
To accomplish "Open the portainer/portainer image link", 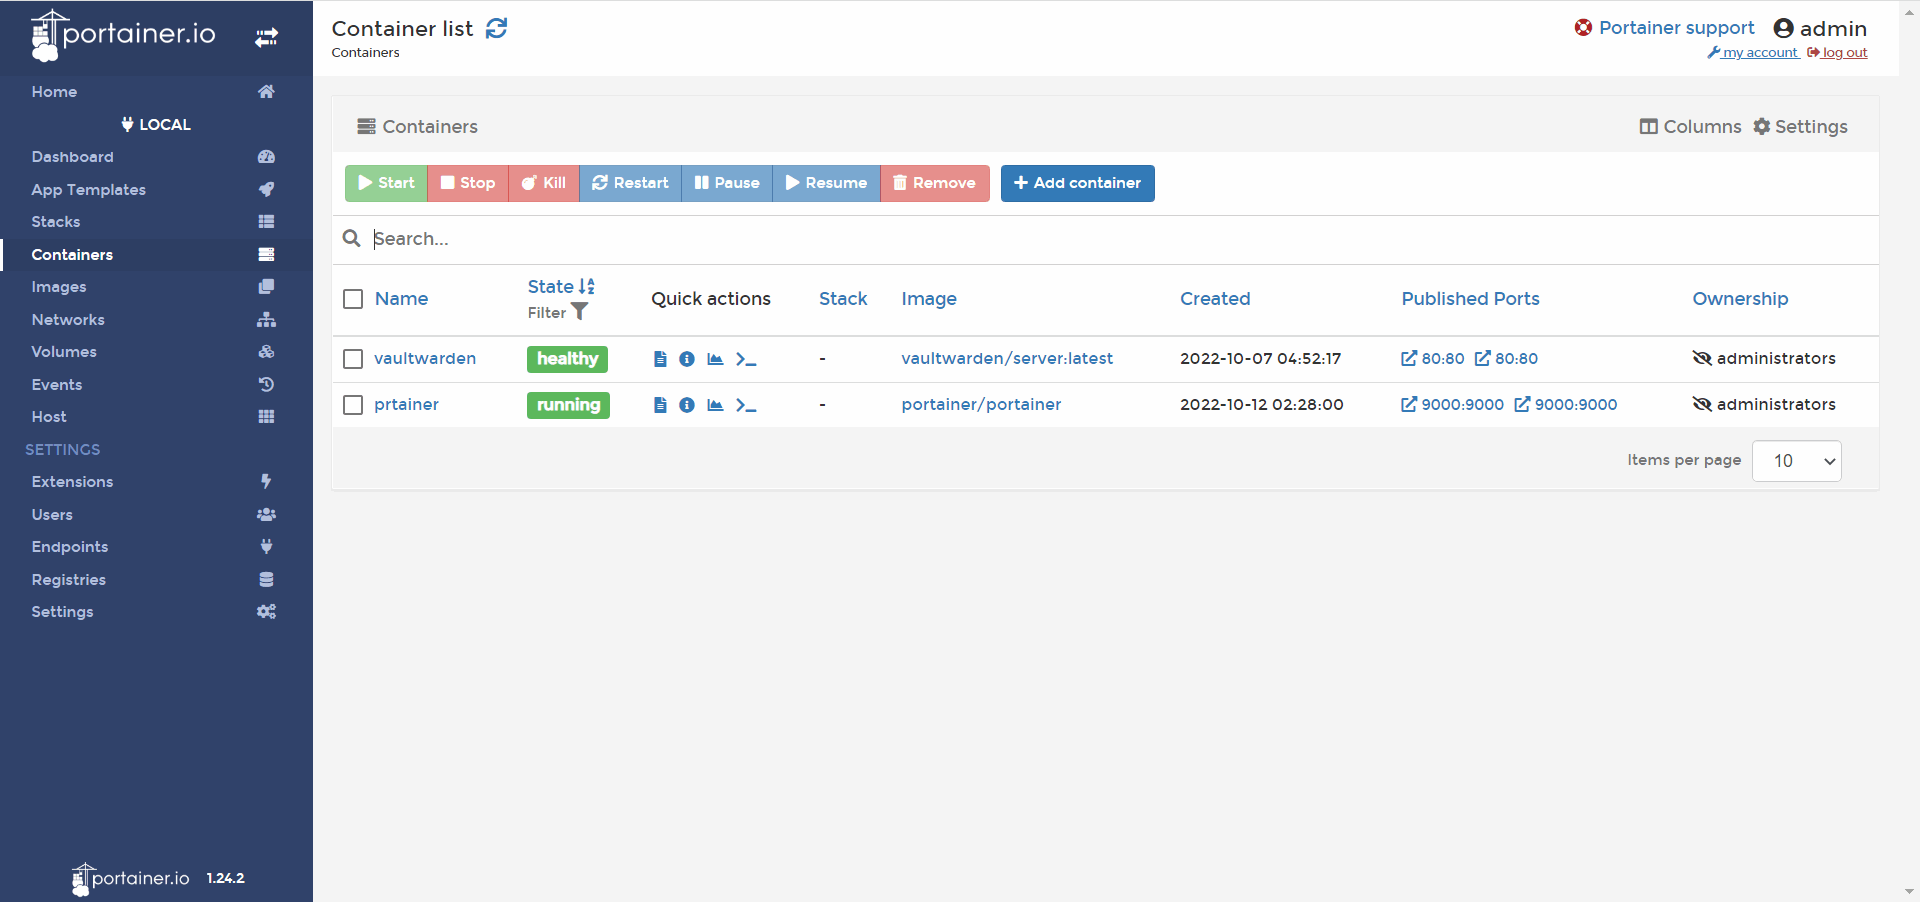I will (x=981, y=405).
